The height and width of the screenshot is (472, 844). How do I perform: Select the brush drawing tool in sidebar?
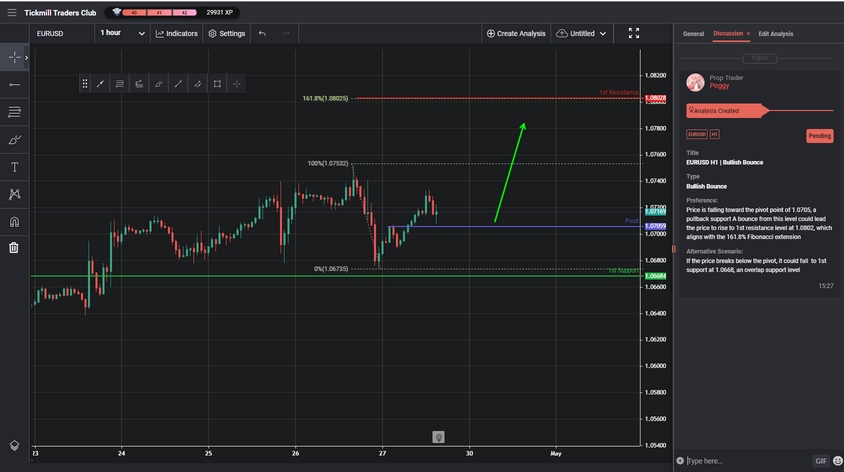[15, 140]
